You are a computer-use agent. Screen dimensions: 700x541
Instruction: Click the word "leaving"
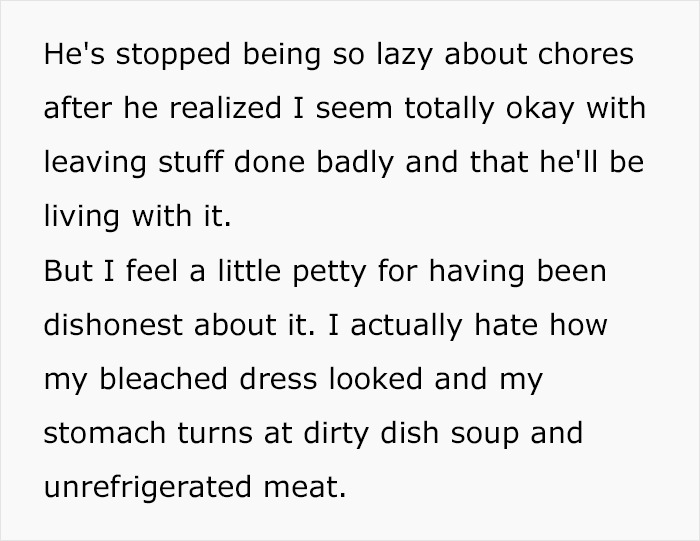(95, 163)
